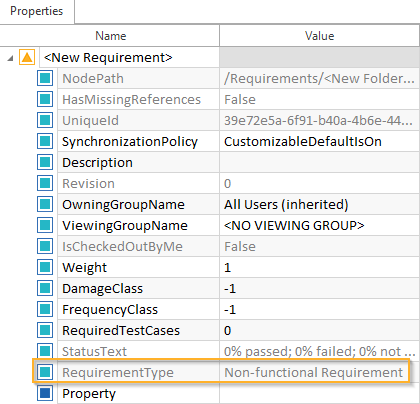This screenshot has width=420, height=404.
Task: Click the FrequencyClass value cell
Action: pyautogui.click(x=319, y=309)
